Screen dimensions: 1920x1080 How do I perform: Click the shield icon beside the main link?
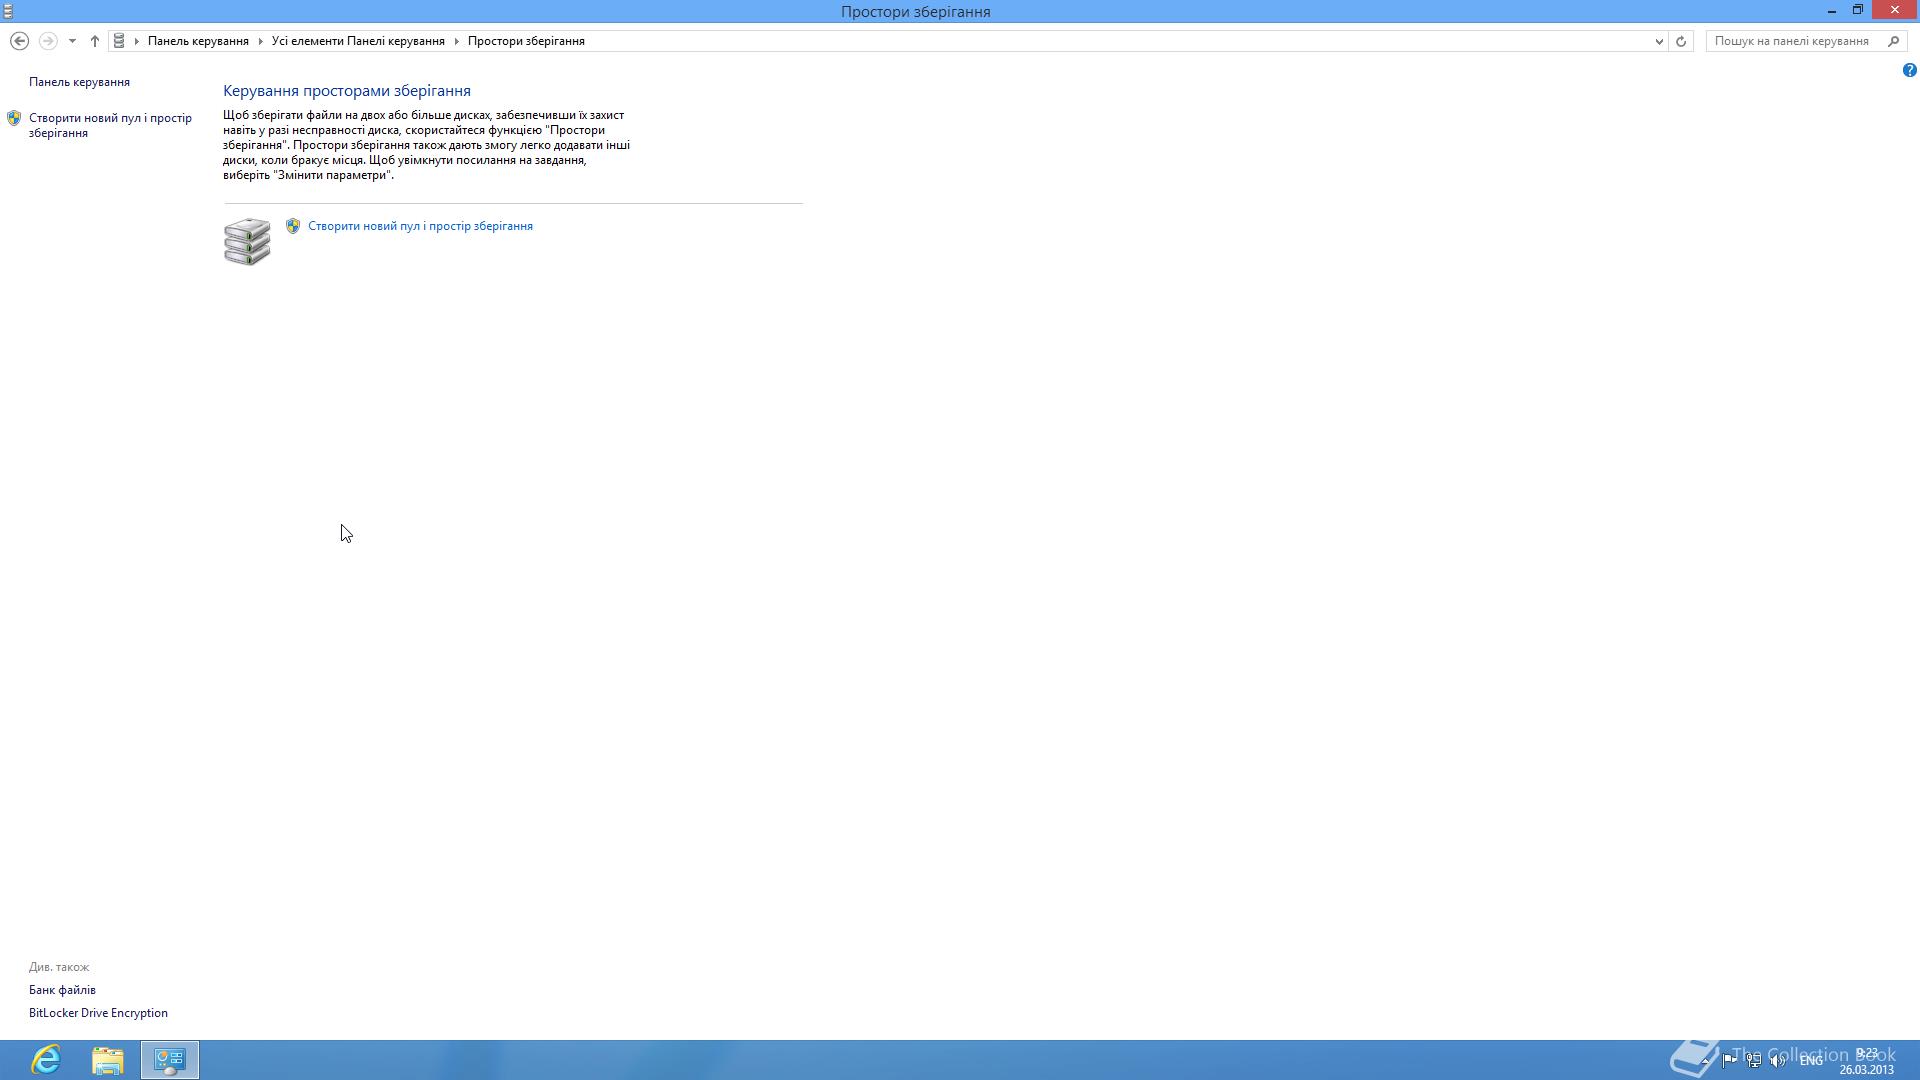click(x=293, y=226)
